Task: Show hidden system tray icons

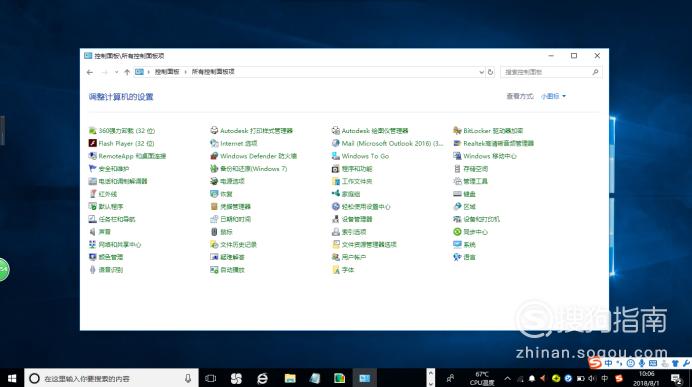Action: click(508, 378)
